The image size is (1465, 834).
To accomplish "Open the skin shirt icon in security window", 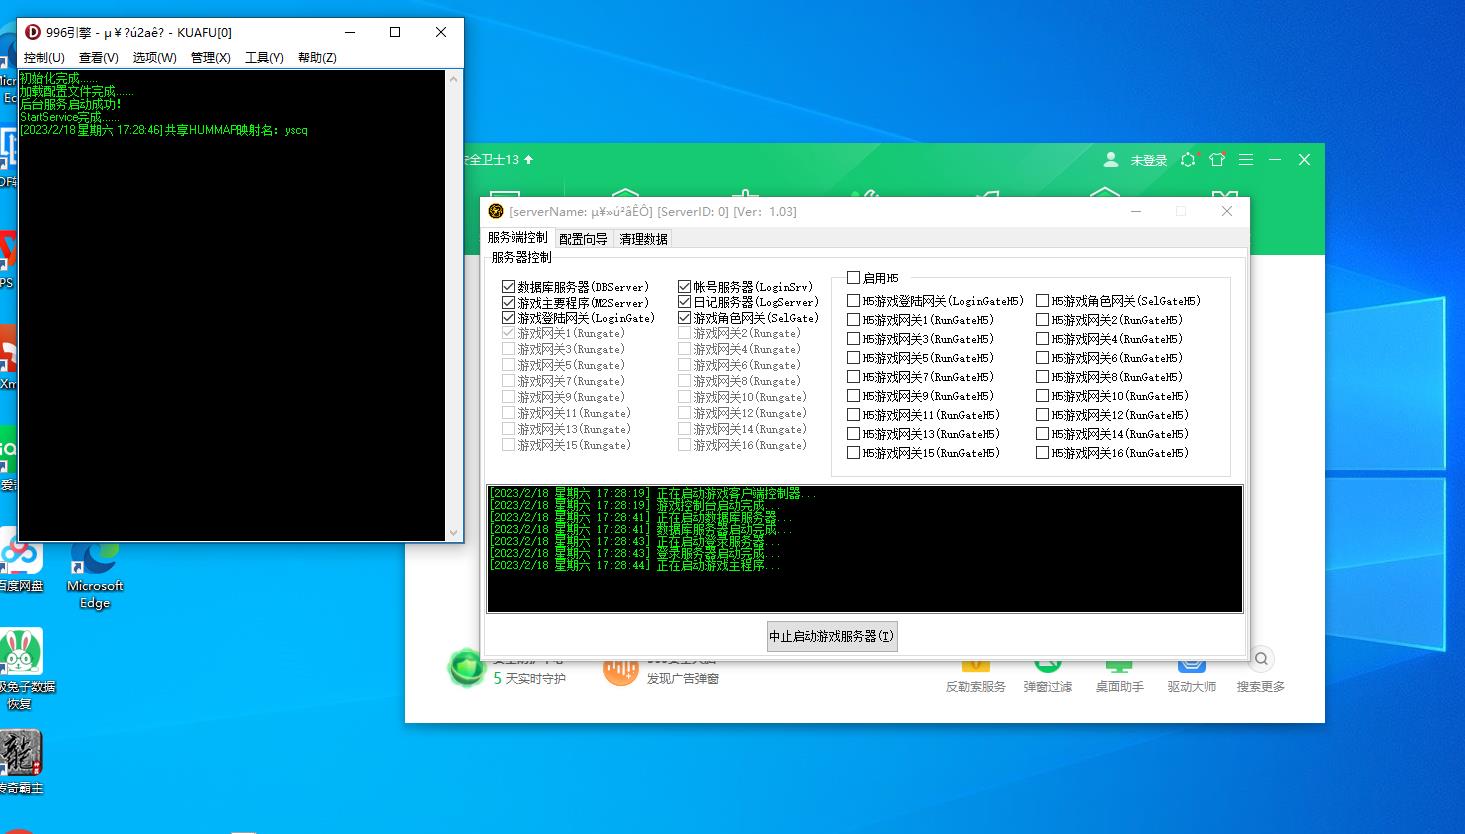I will pyautogui.click(x=1217, y=160).
